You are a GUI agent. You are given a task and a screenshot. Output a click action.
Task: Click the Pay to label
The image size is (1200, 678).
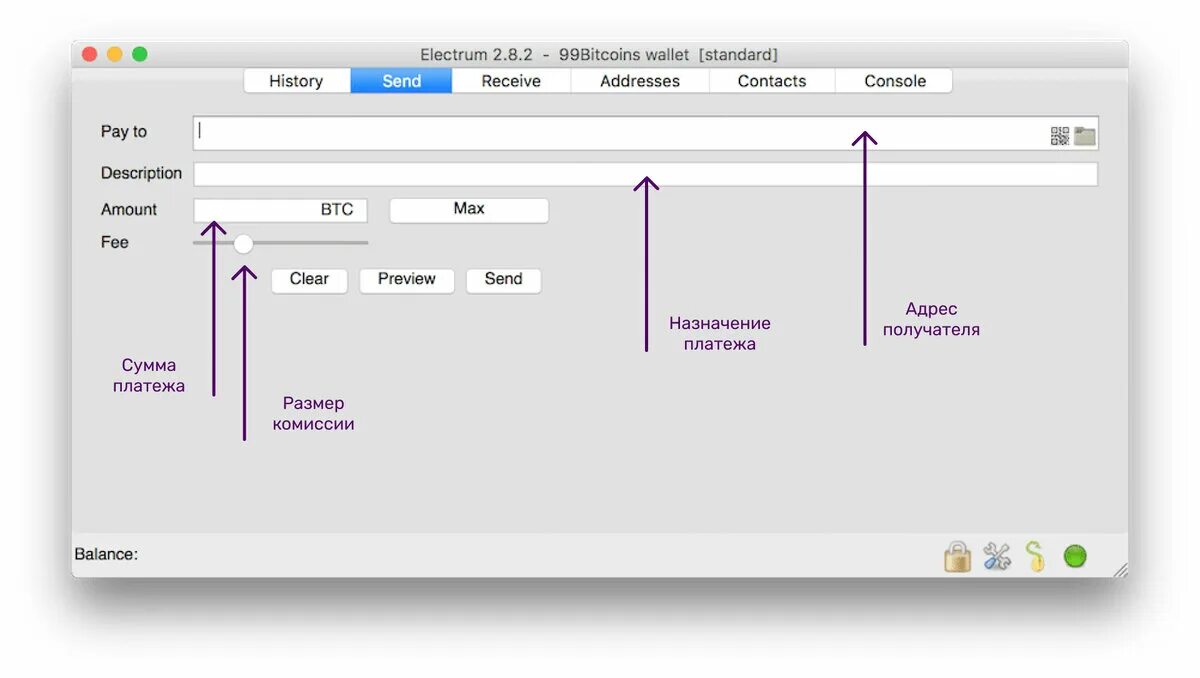coord(124,132)
